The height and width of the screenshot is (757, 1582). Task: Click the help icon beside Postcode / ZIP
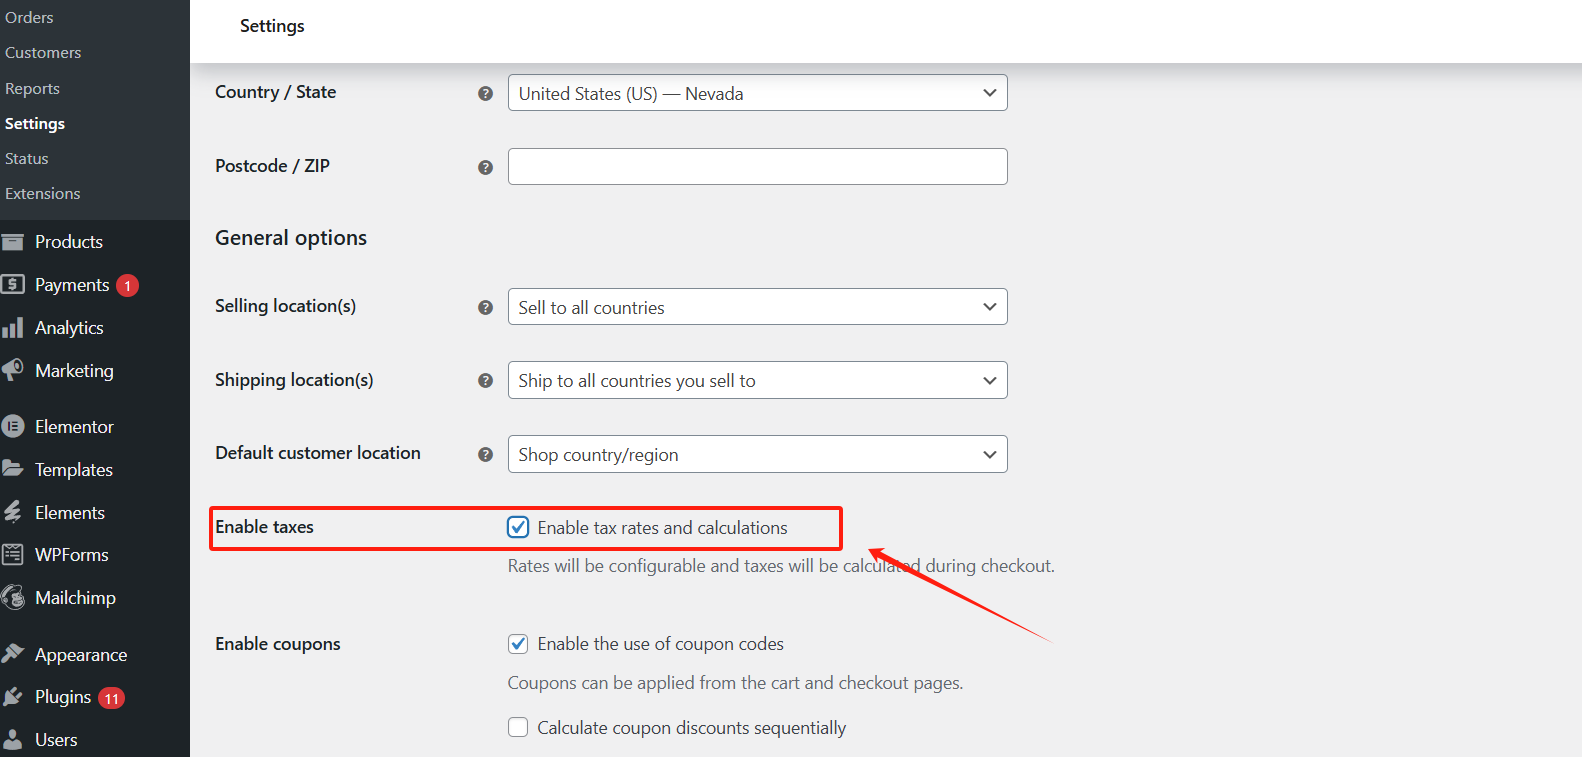click(x=485, y=167)
